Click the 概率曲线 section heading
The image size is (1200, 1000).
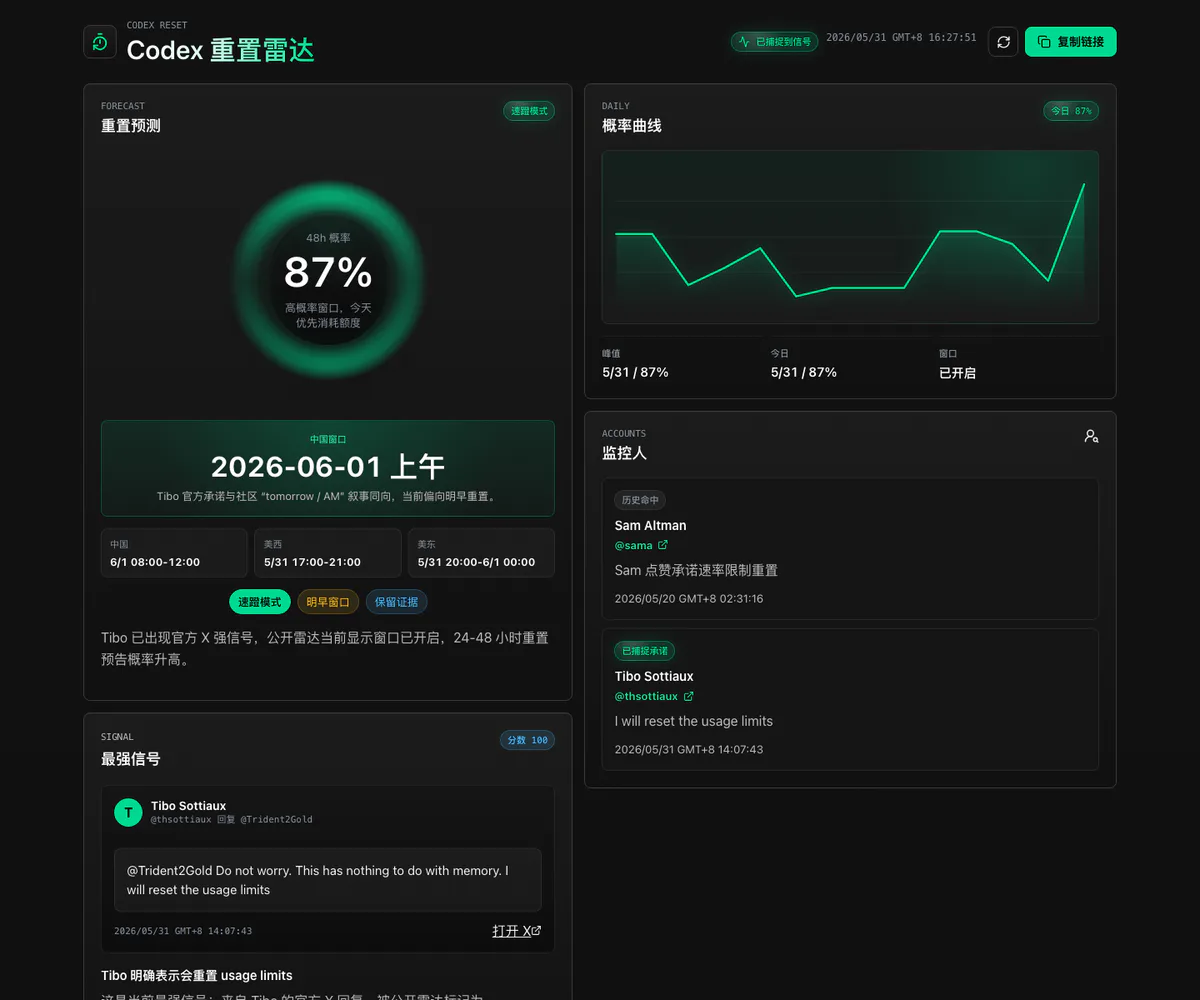[632, 126]
